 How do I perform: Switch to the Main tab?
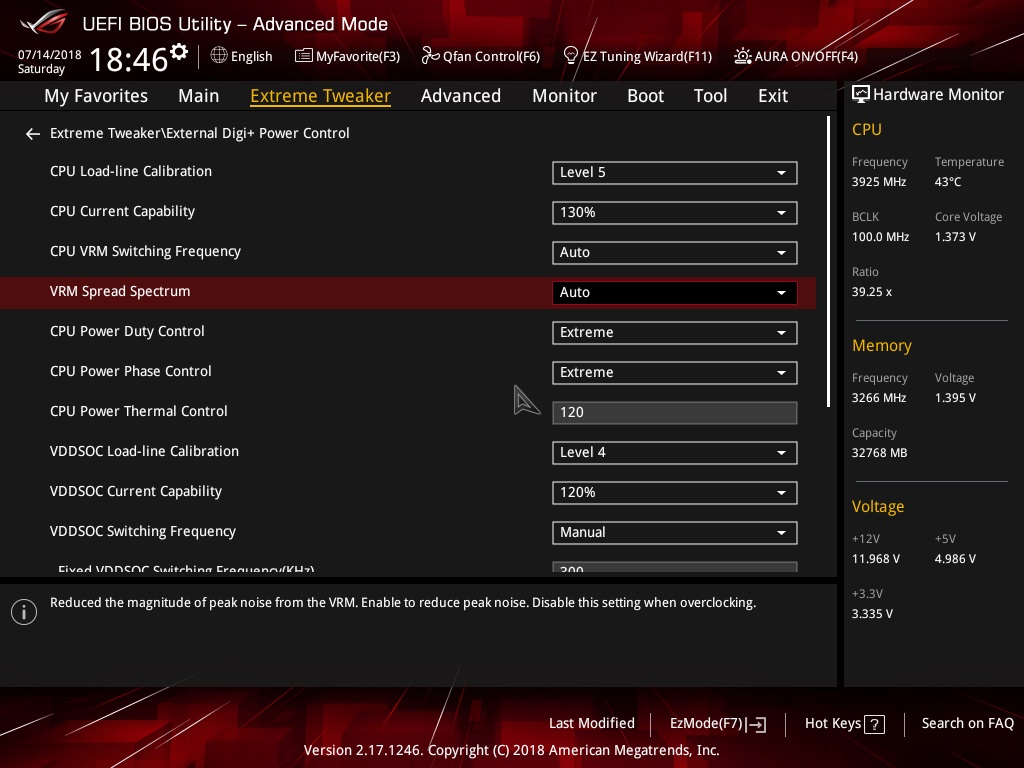[199, 96]
